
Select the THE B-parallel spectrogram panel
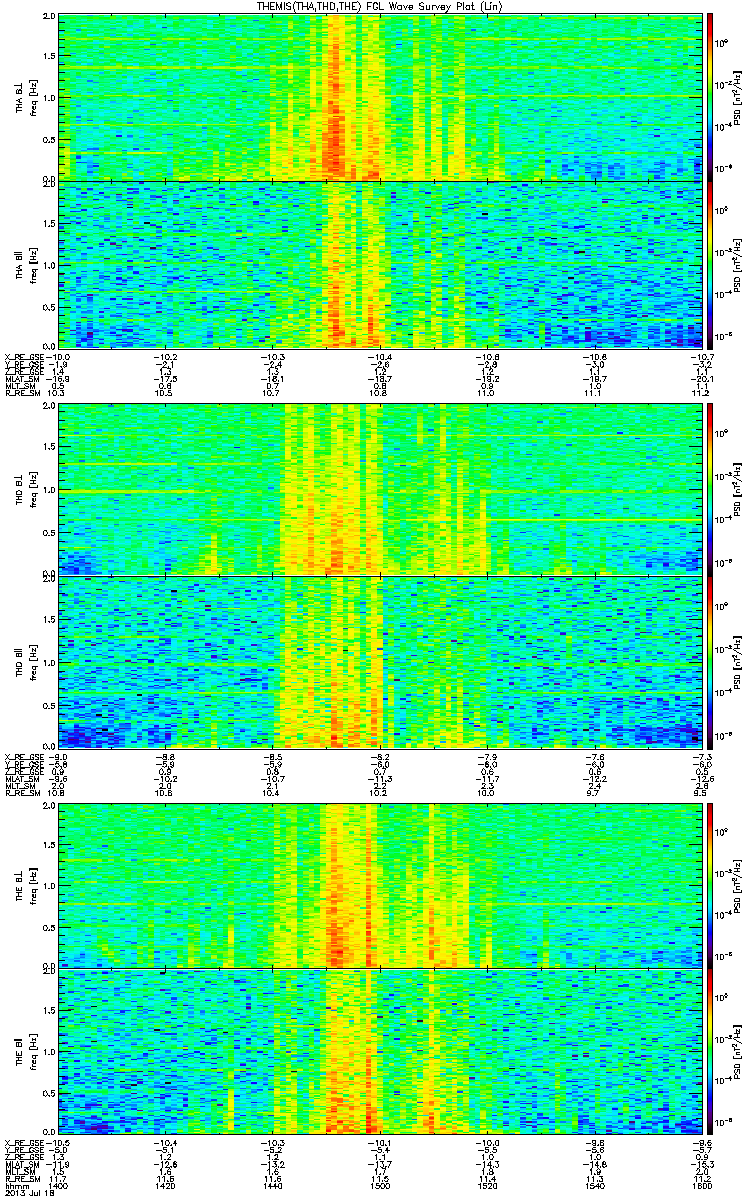(380, 1053)
